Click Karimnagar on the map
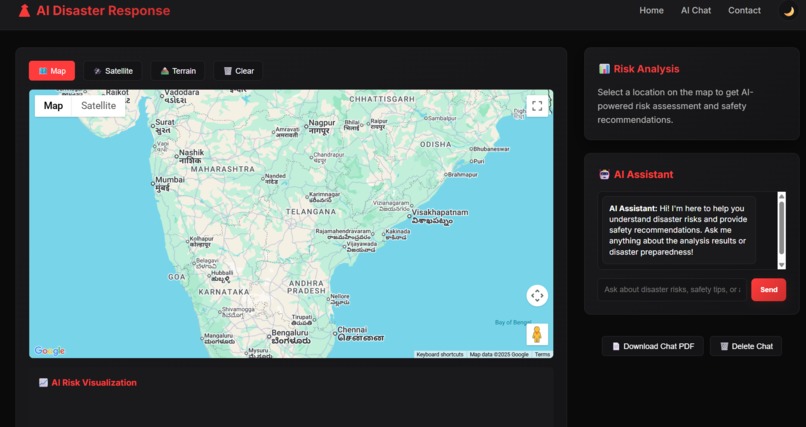 click(x=324, y=197)
